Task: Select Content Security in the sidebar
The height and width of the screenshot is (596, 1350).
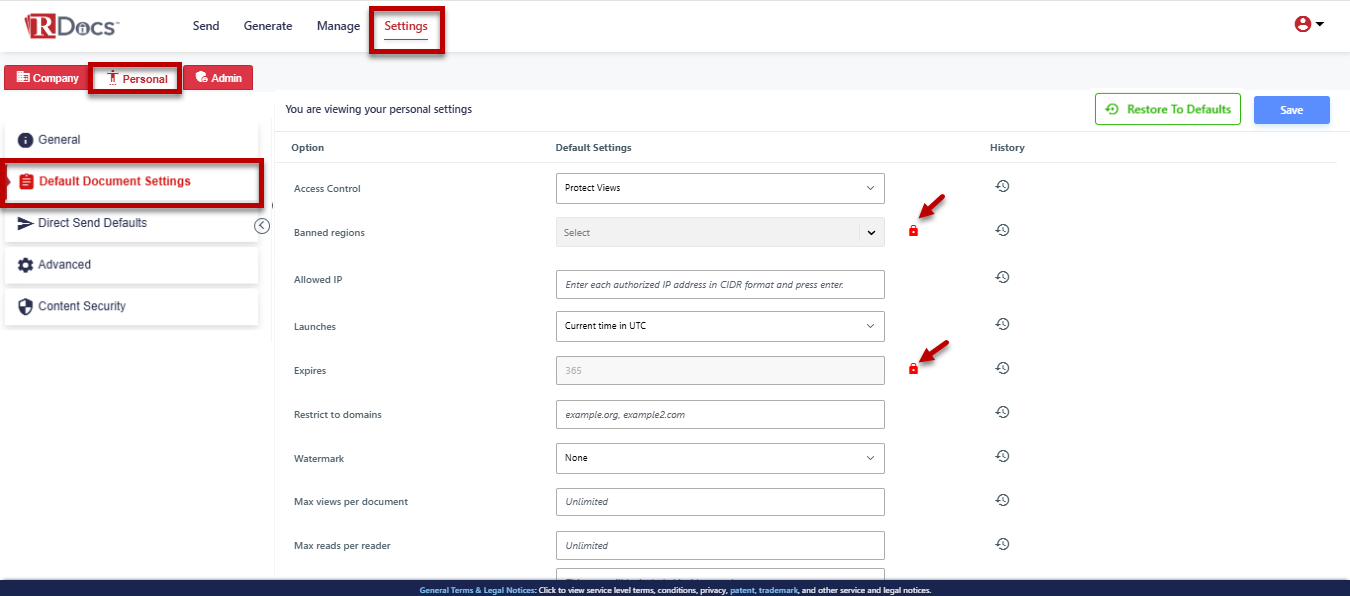Action: pyautogui.click(x=82, y=306)
